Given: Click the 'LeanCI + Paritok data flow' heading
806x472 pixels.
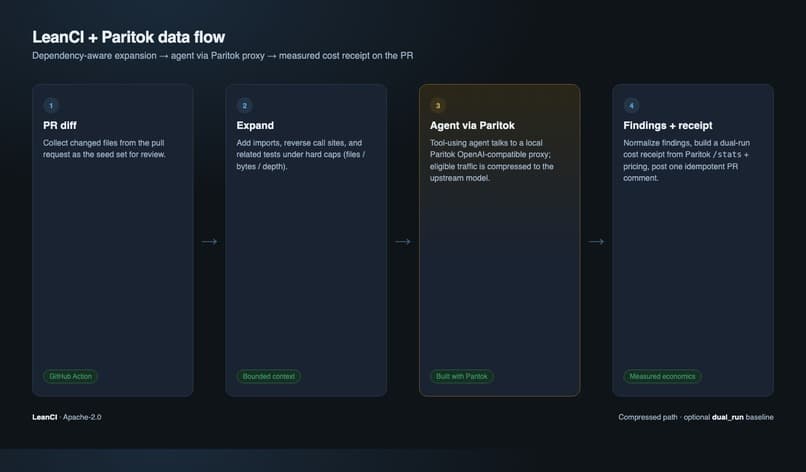Looking at the screenshot, I should (129, 37).
